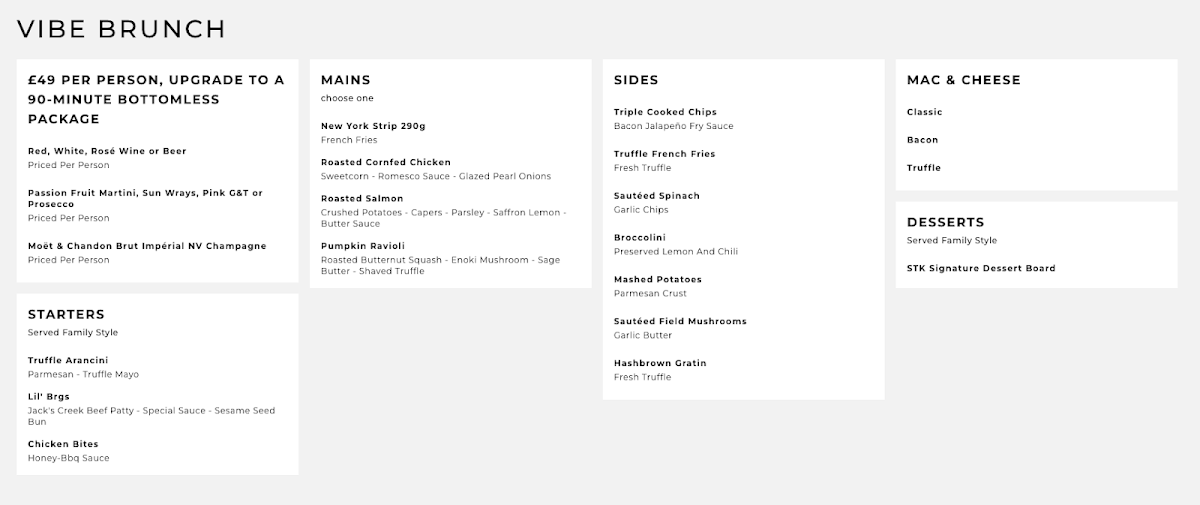Select the Broccolini side dish
1200x505 pixels.
(x=642, y=238)
